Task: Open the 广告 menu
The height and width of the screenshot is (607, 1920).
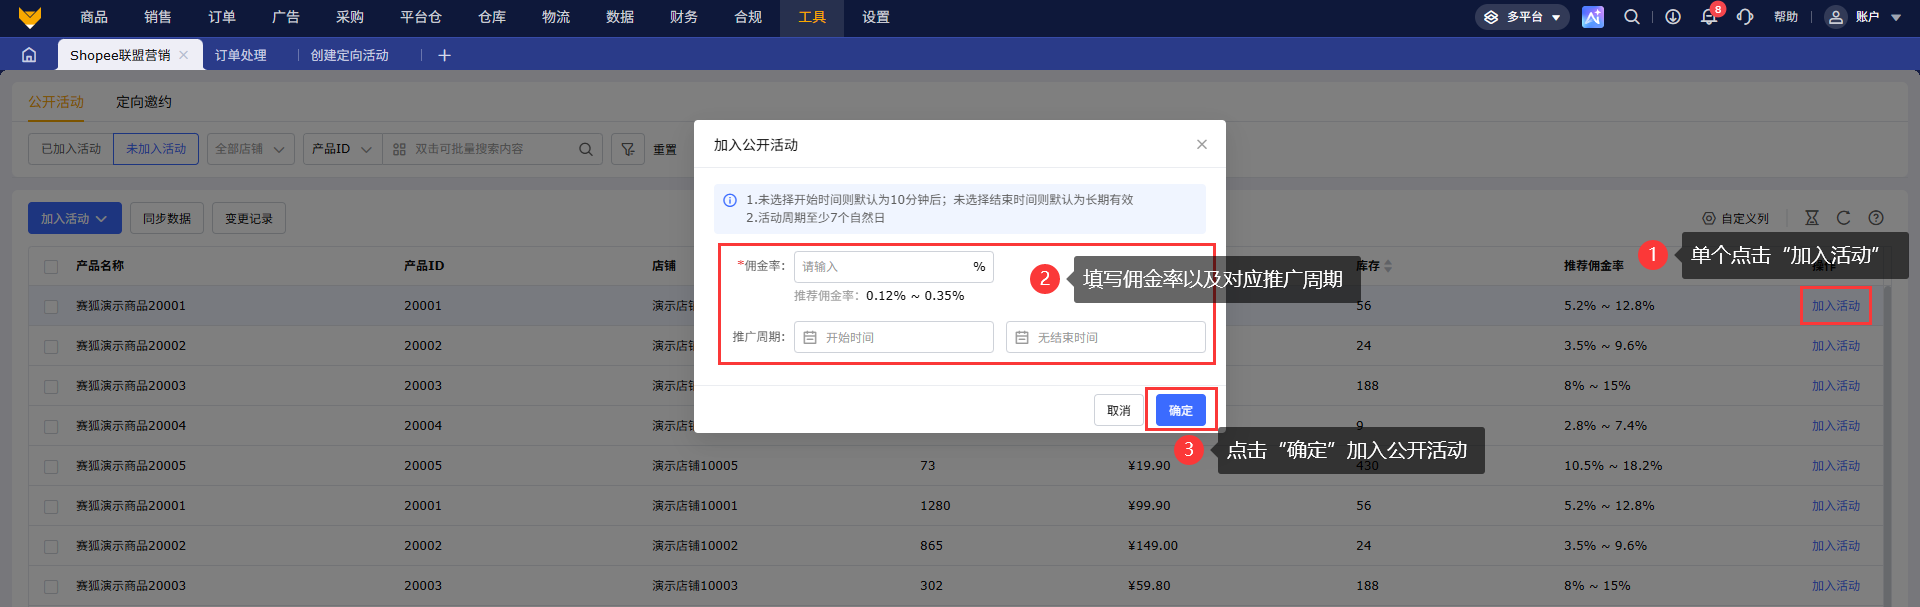Action: tap(286, 17)
